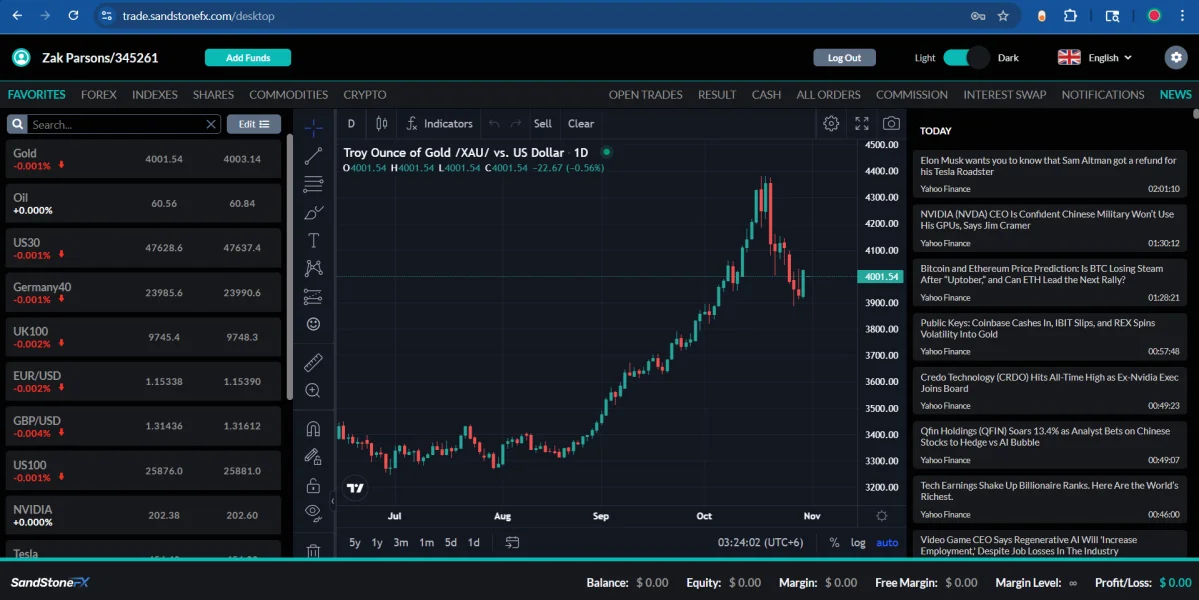The height and width of the screenshot is (600, 1199).
Task: Take a chart snapshot with camera icon
Action: pyautogui.click(x=891, y=124)
